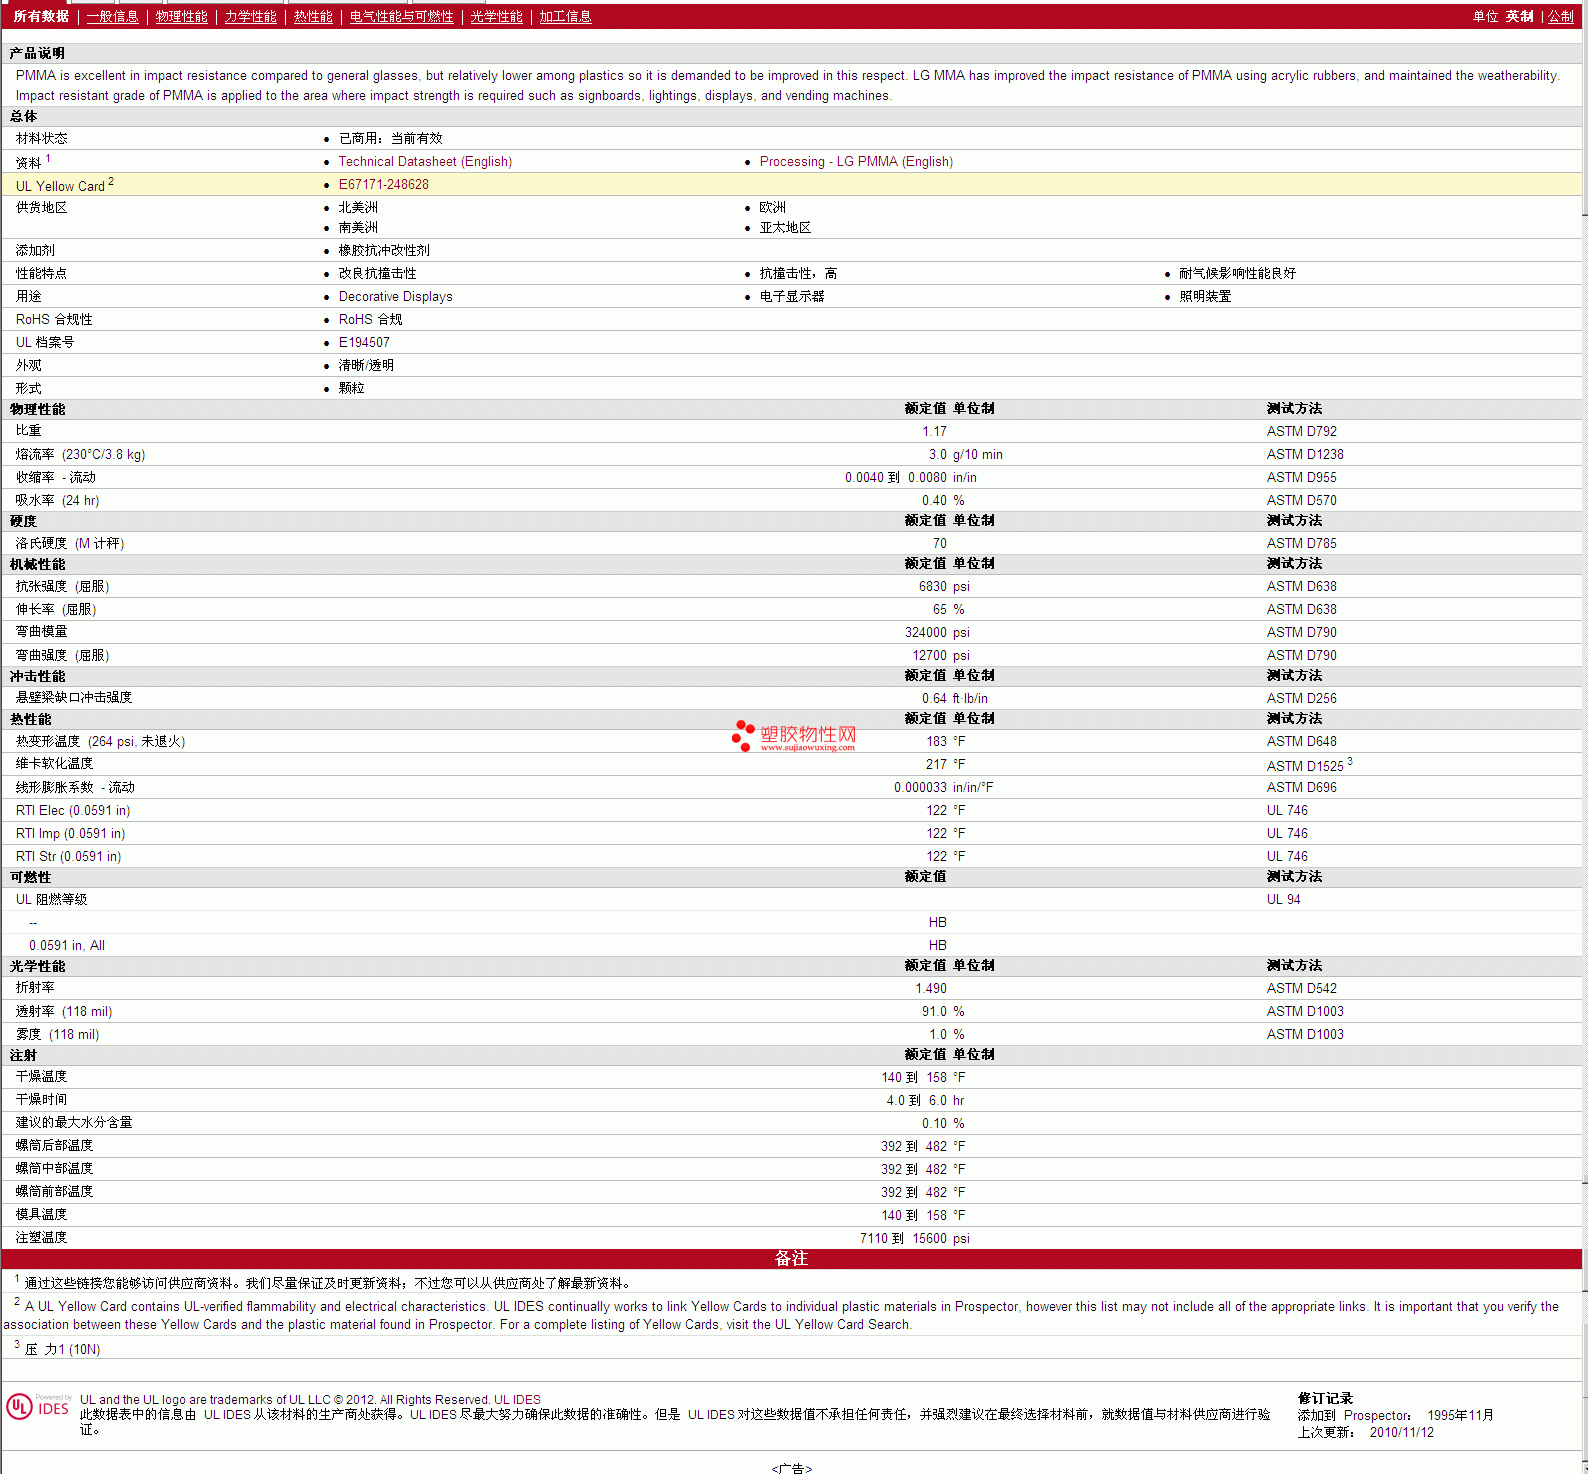Open the 光学性能 tab
The width and height of the screenshot is (1588, 1474).
(496, 16)
